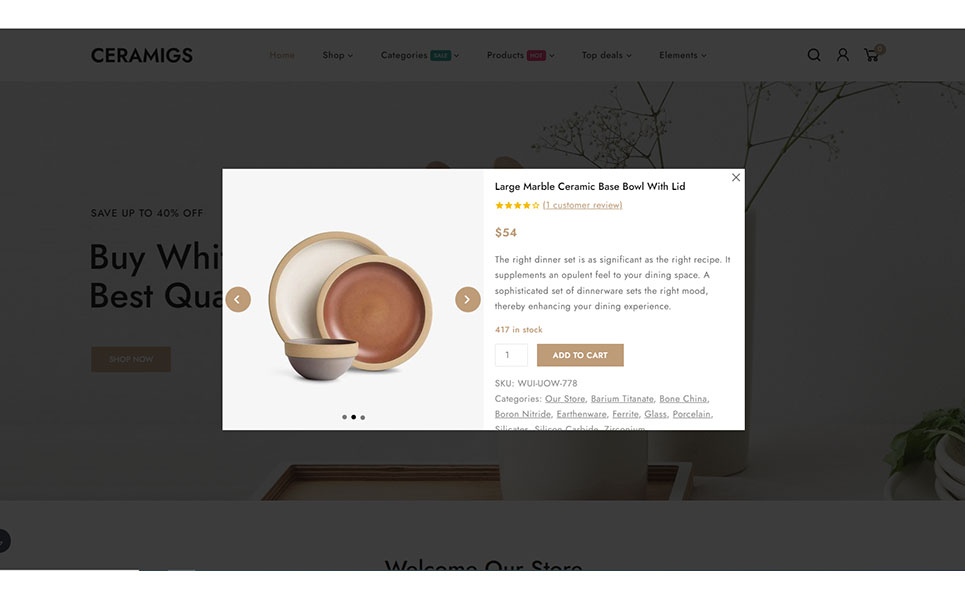Go to the Home menu item
The image size is (965, 600).
pos(282,55)
